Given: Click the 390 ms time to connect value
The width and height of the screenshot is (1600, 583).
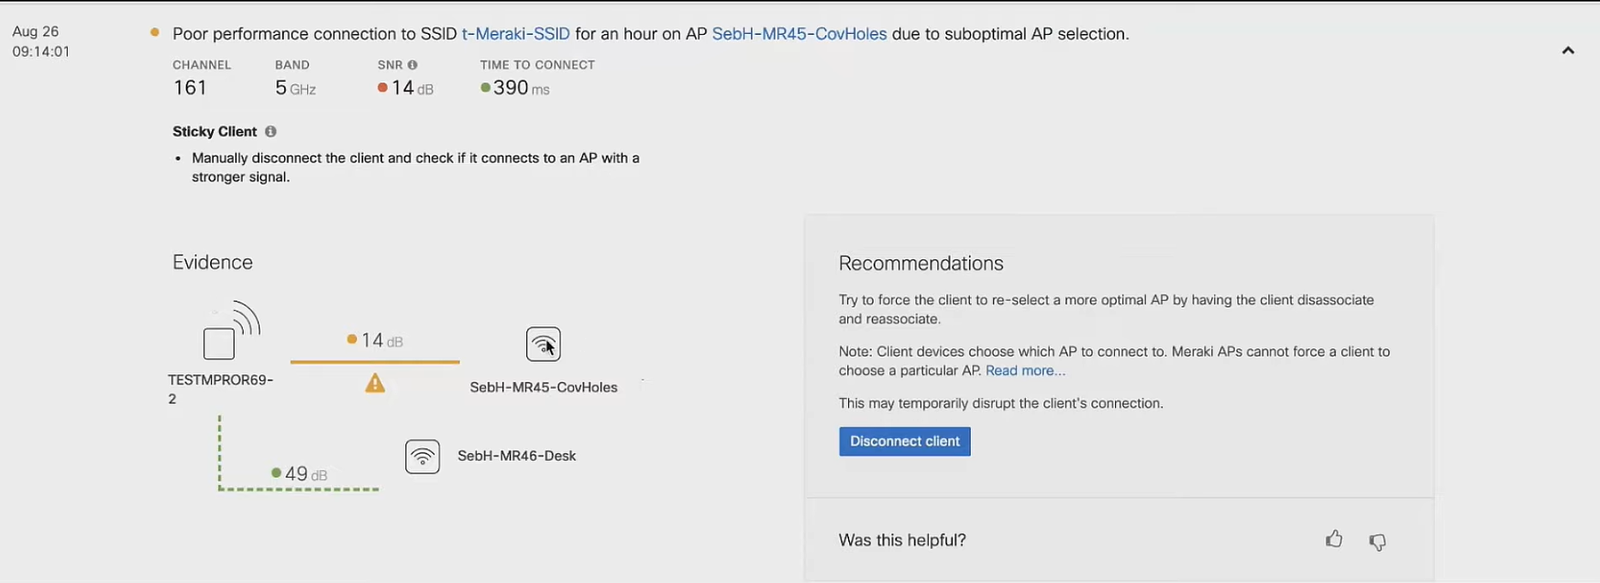Looking at the screenshot, I should [521, 88].
